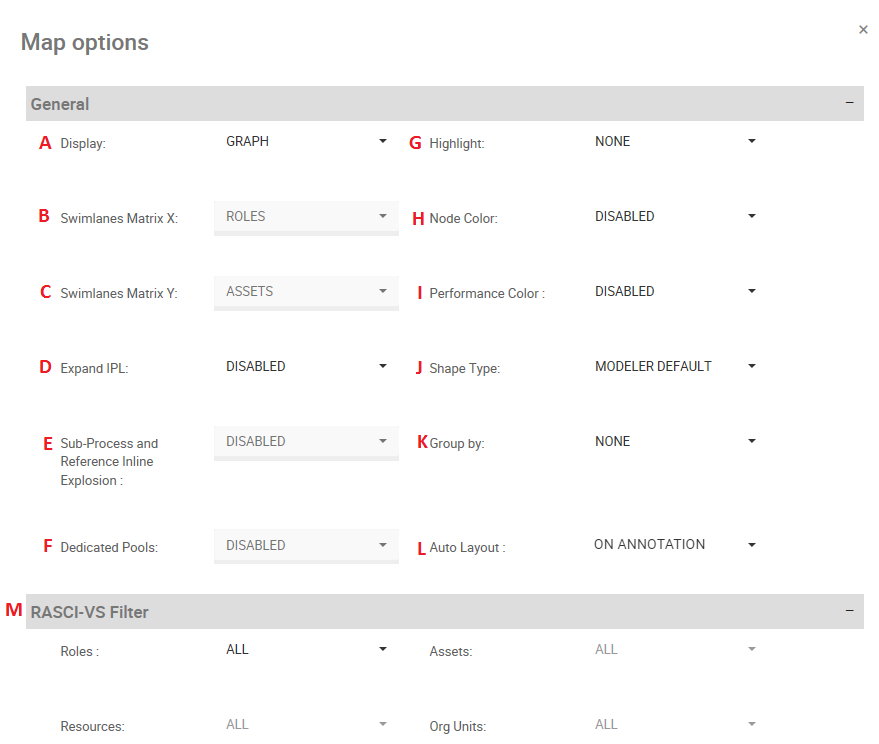This screenshot has width=879, height=744.
Task: Click the Assets filter dropdown
Action: point(675,650)
